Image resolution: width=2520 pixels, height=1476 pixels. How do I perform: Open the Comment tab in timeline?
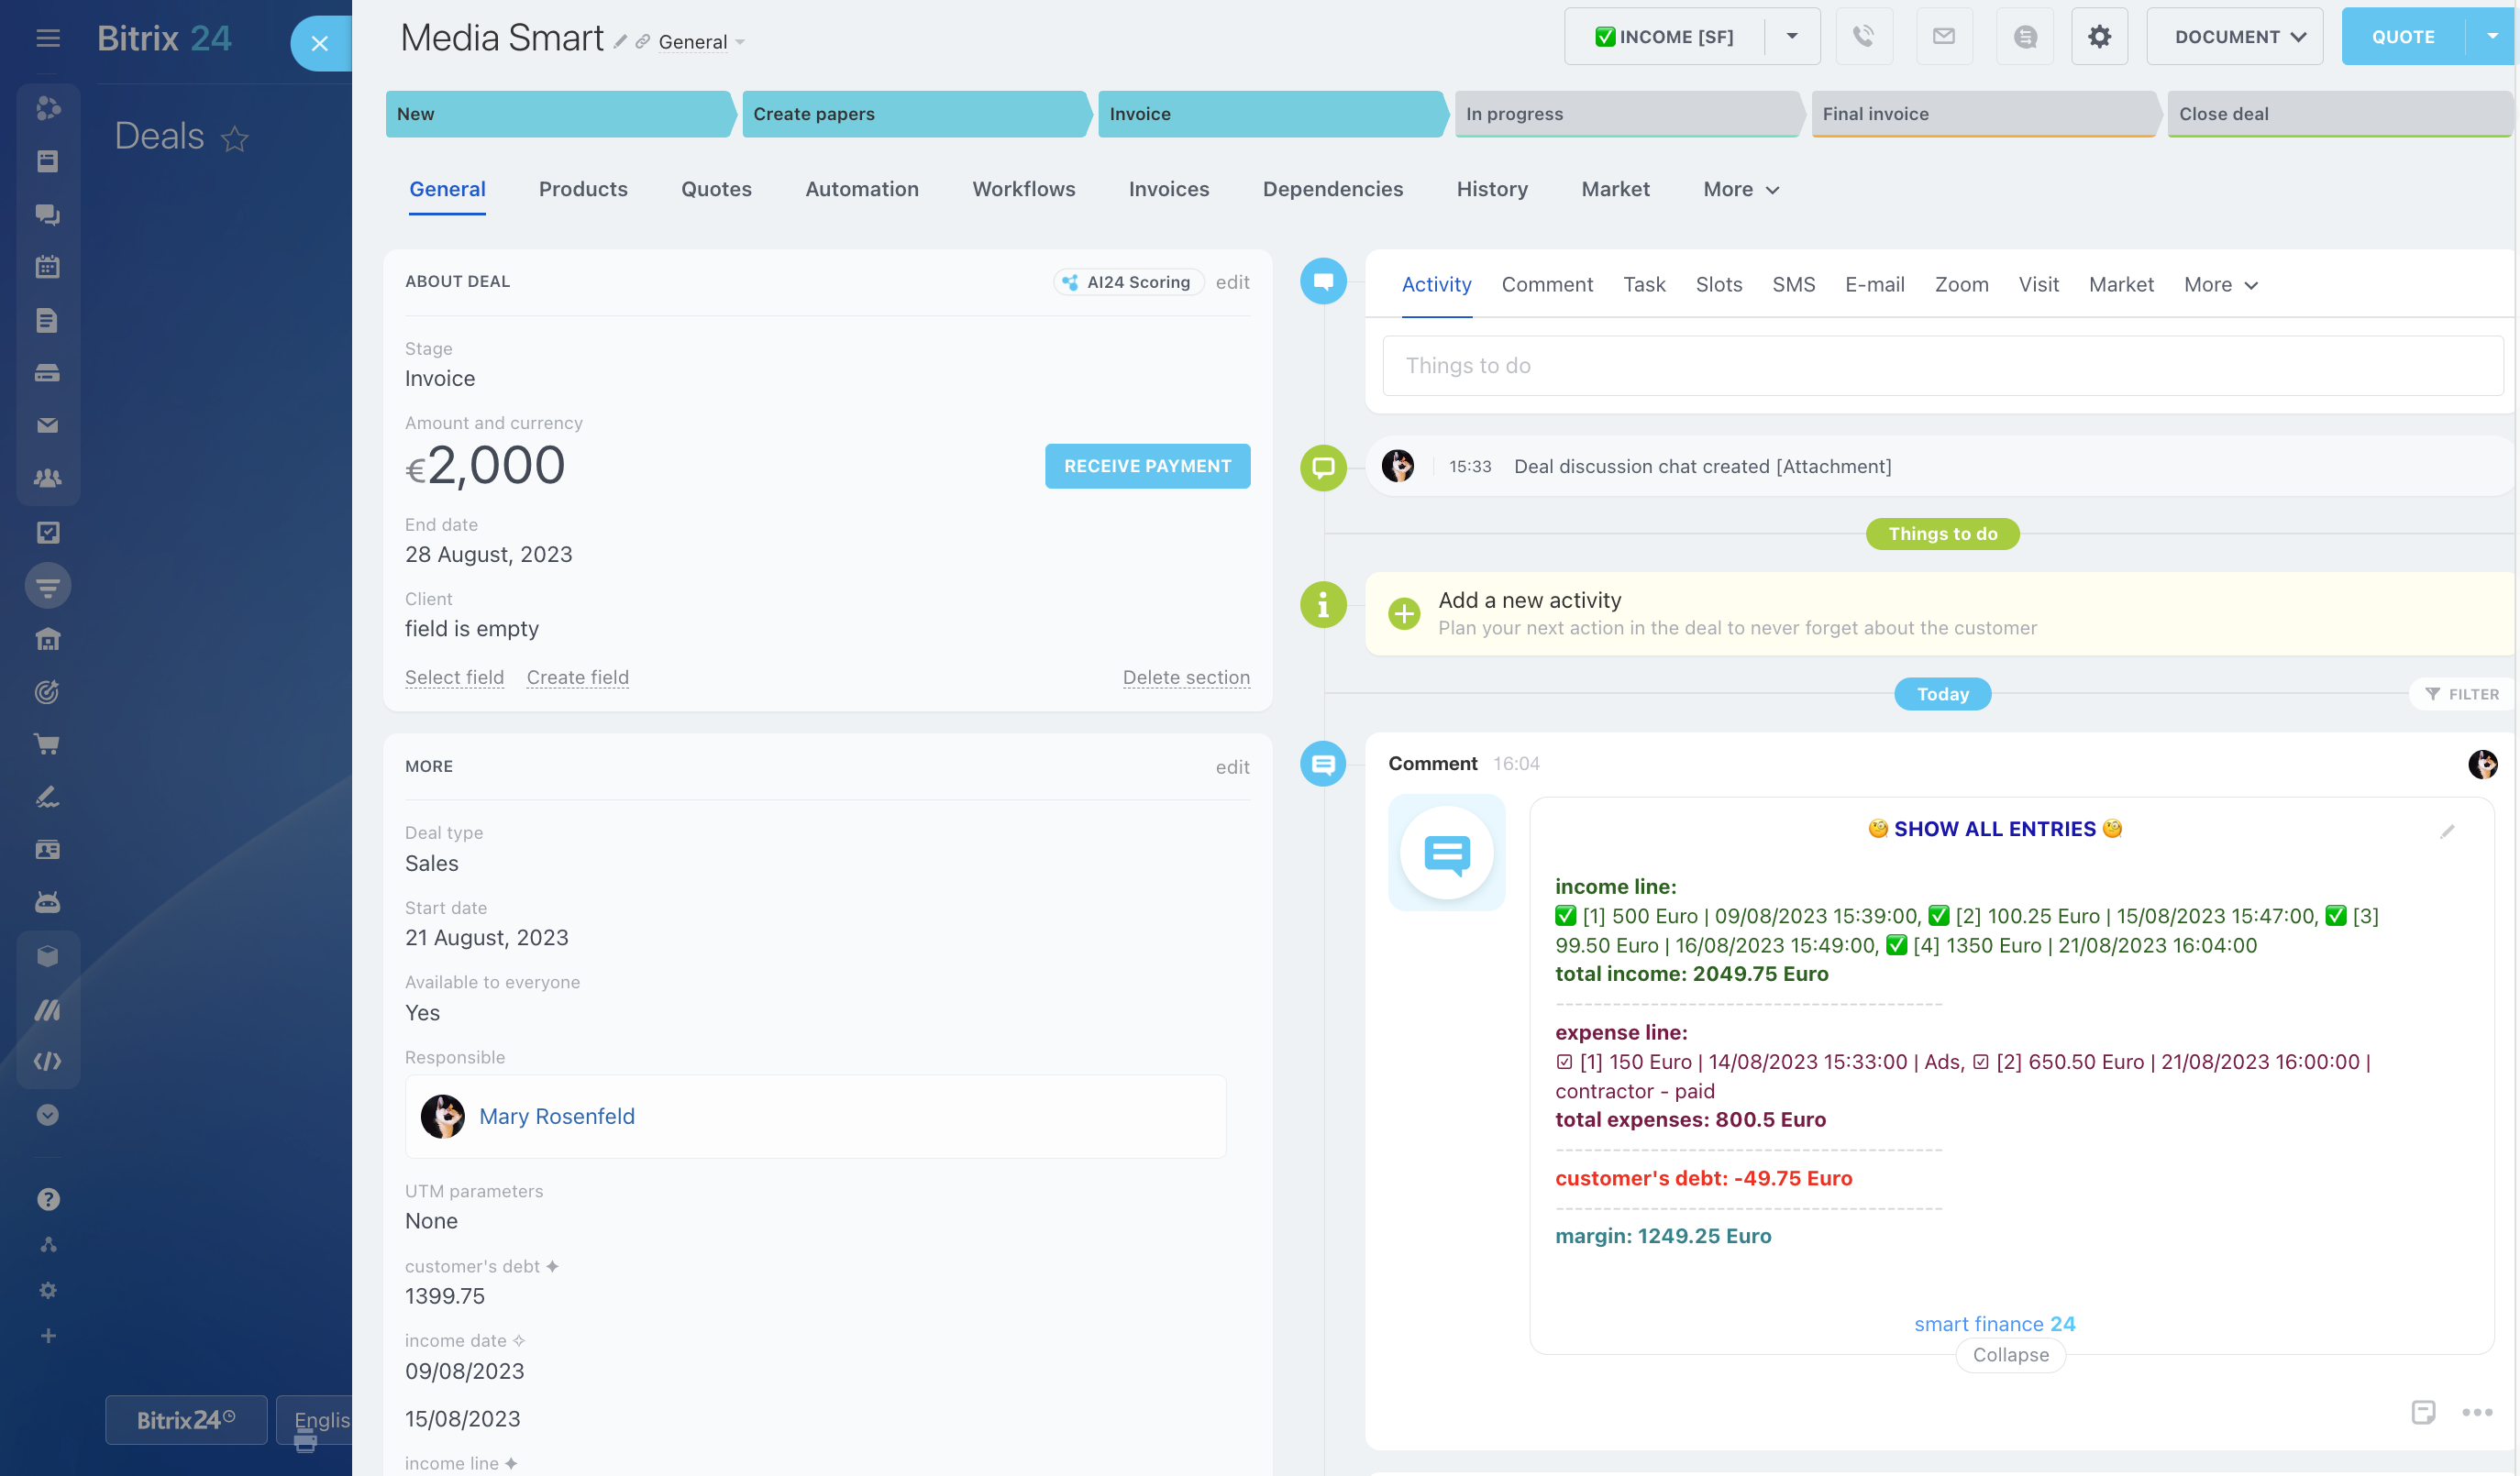point(1546,284)
